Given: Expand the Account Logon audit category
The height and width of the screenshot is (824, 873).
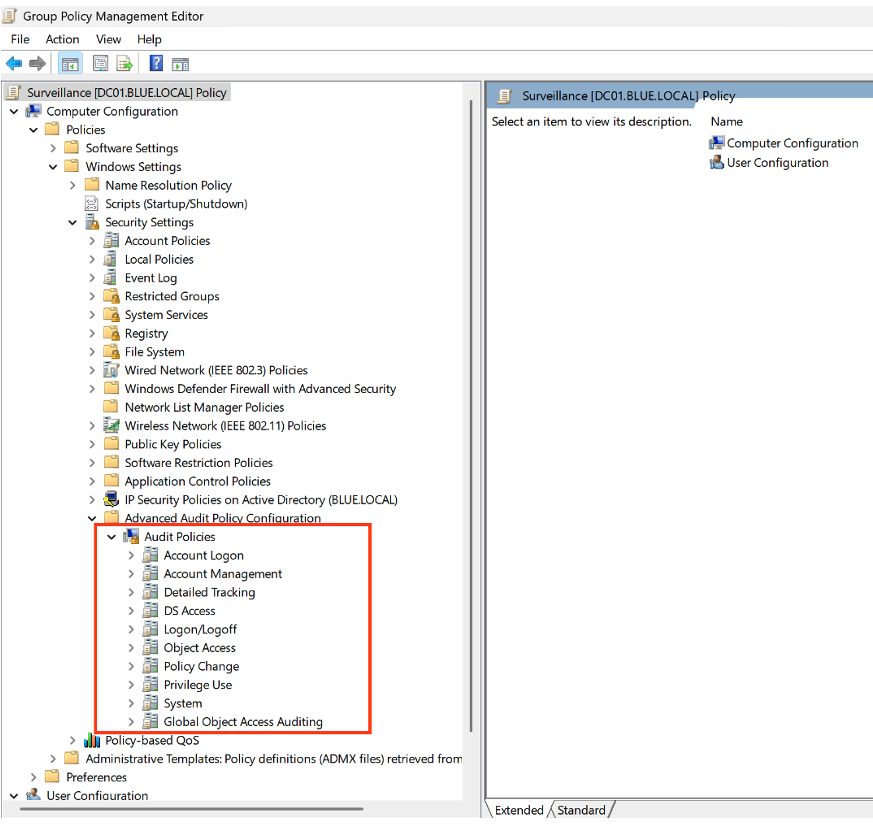Looking at the screenshot, I should pos(131,555).
